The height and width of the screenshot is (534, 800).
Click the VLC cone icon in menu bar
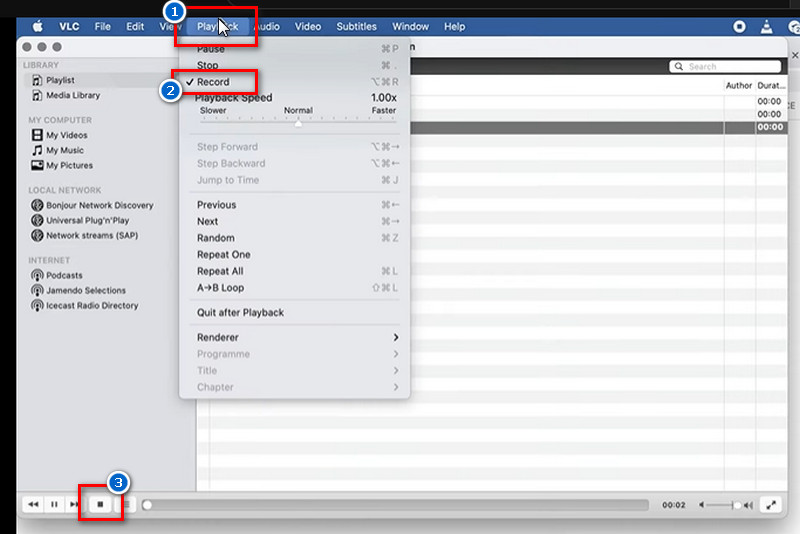pos(766,27)
